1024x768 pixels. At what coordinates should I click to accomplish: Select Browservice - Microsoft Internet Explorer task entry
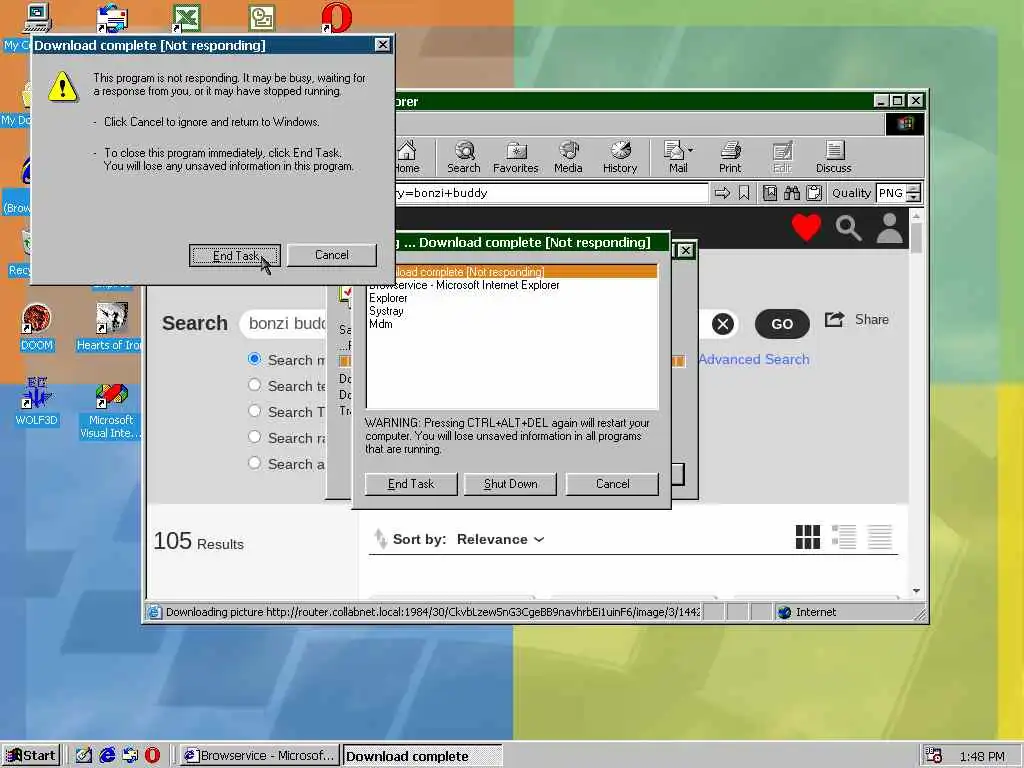click(x=464, y=285)
